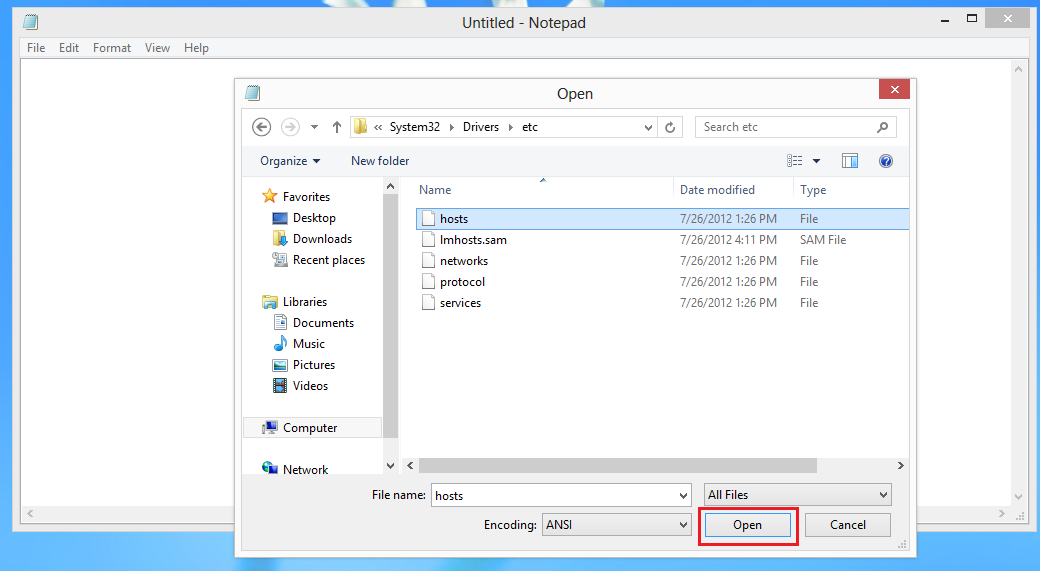Click the Open button
This screenshot has width=1040, height=571.
coord(748,525)
